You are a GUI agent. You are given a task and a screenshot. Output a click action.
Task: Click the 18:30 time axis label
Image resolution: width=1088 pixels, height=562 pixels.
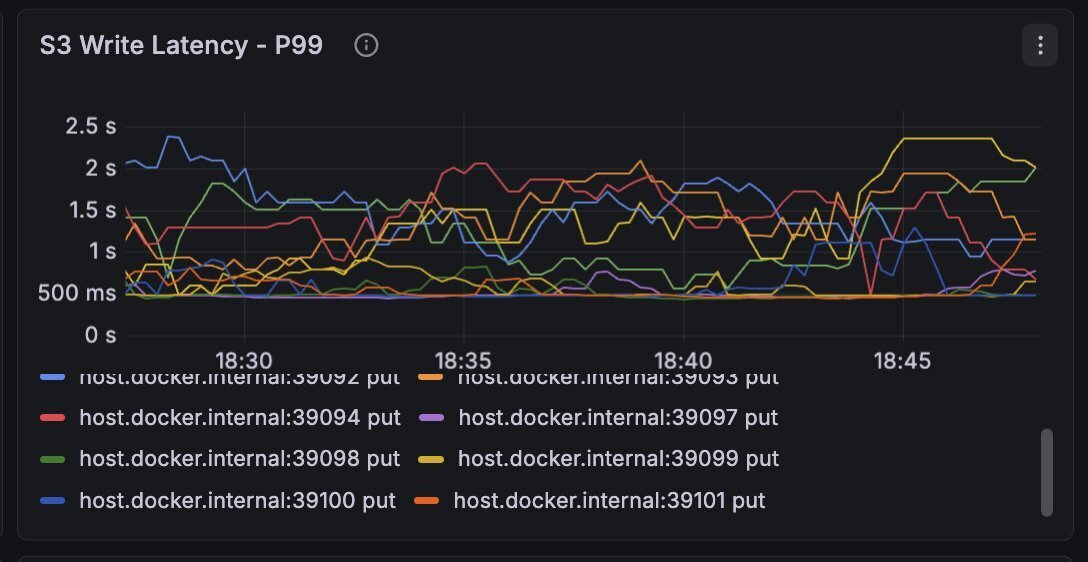click(244, 361)
